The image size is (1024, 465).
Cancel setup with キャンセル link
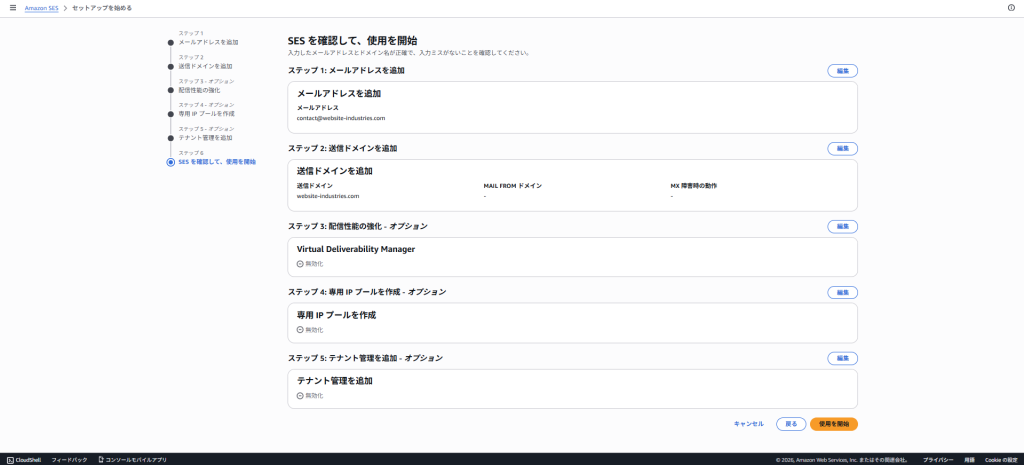pyautogui.click(x=748, y=424)
